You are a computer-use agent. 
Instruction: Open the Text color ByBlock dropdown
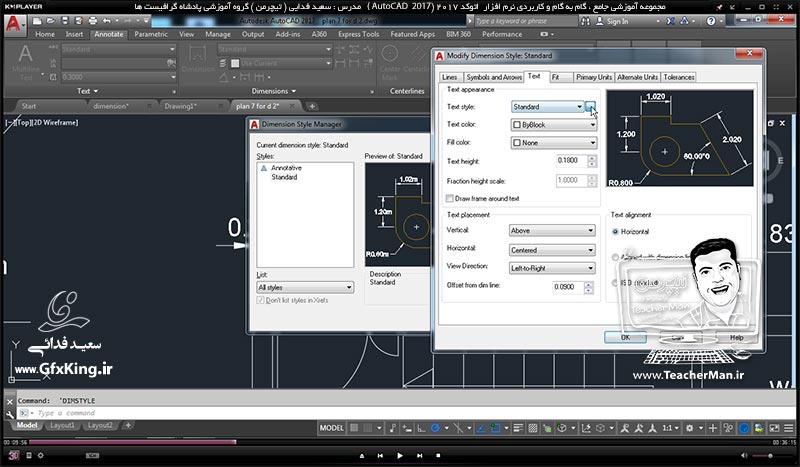coord(554,125)
